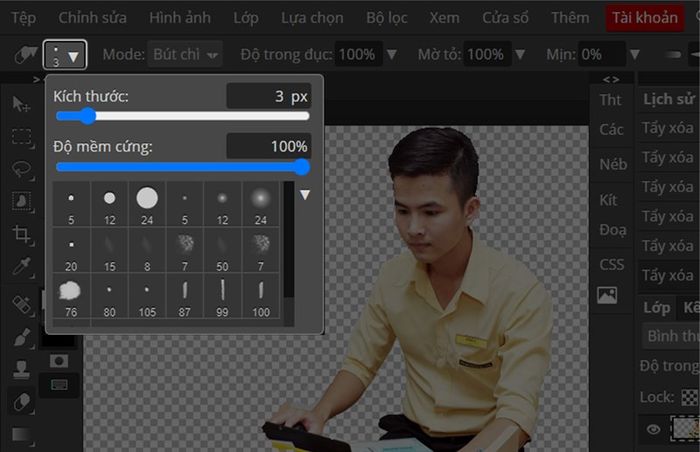The height and width of the screenshot is (452, 700).
Task: Open the Thêm menu
Action: [570, 18]
